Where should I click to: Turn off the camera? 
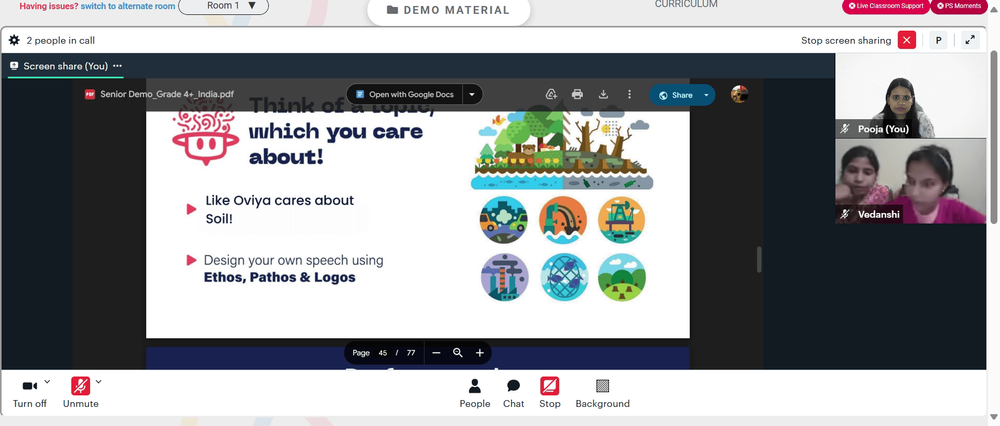pyautogui.click(x=30, y=392)
